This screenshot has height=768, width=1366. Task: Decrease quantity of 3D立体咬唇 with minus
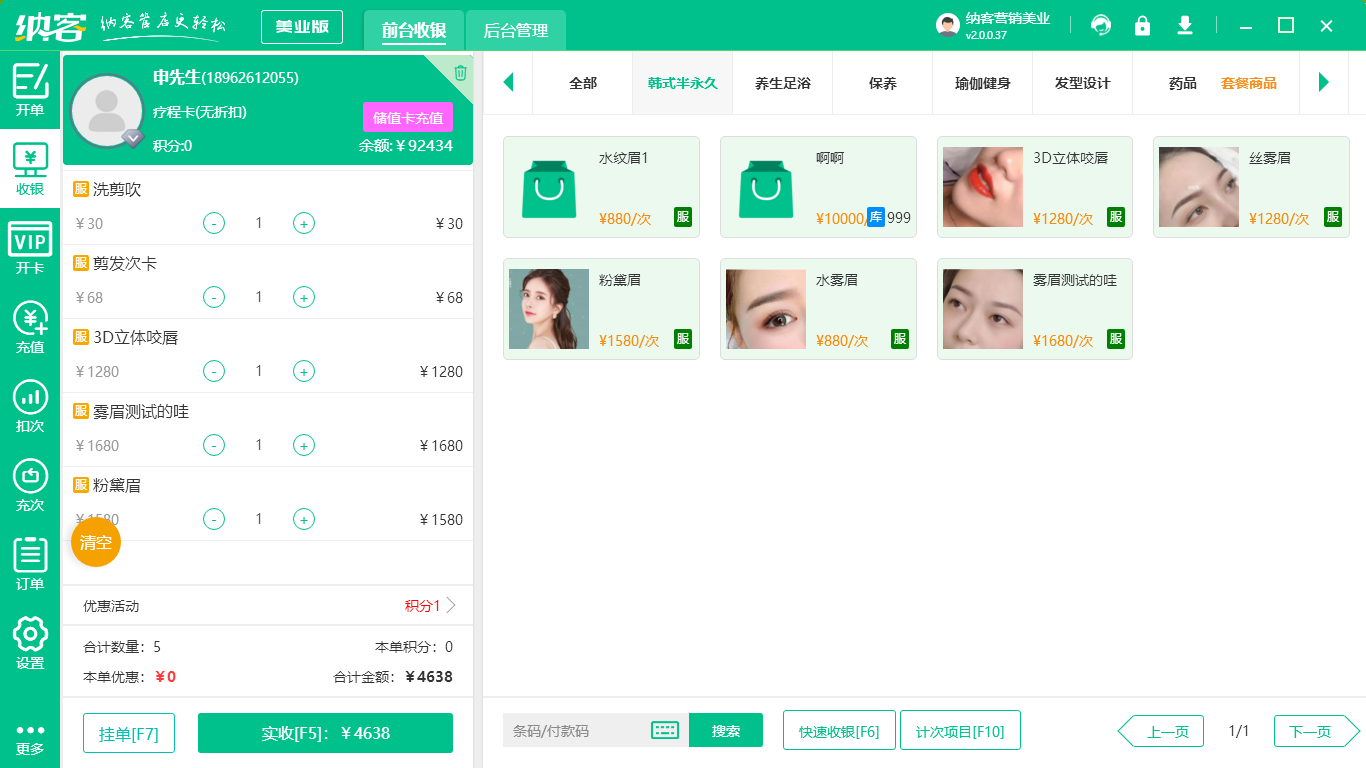214,371
